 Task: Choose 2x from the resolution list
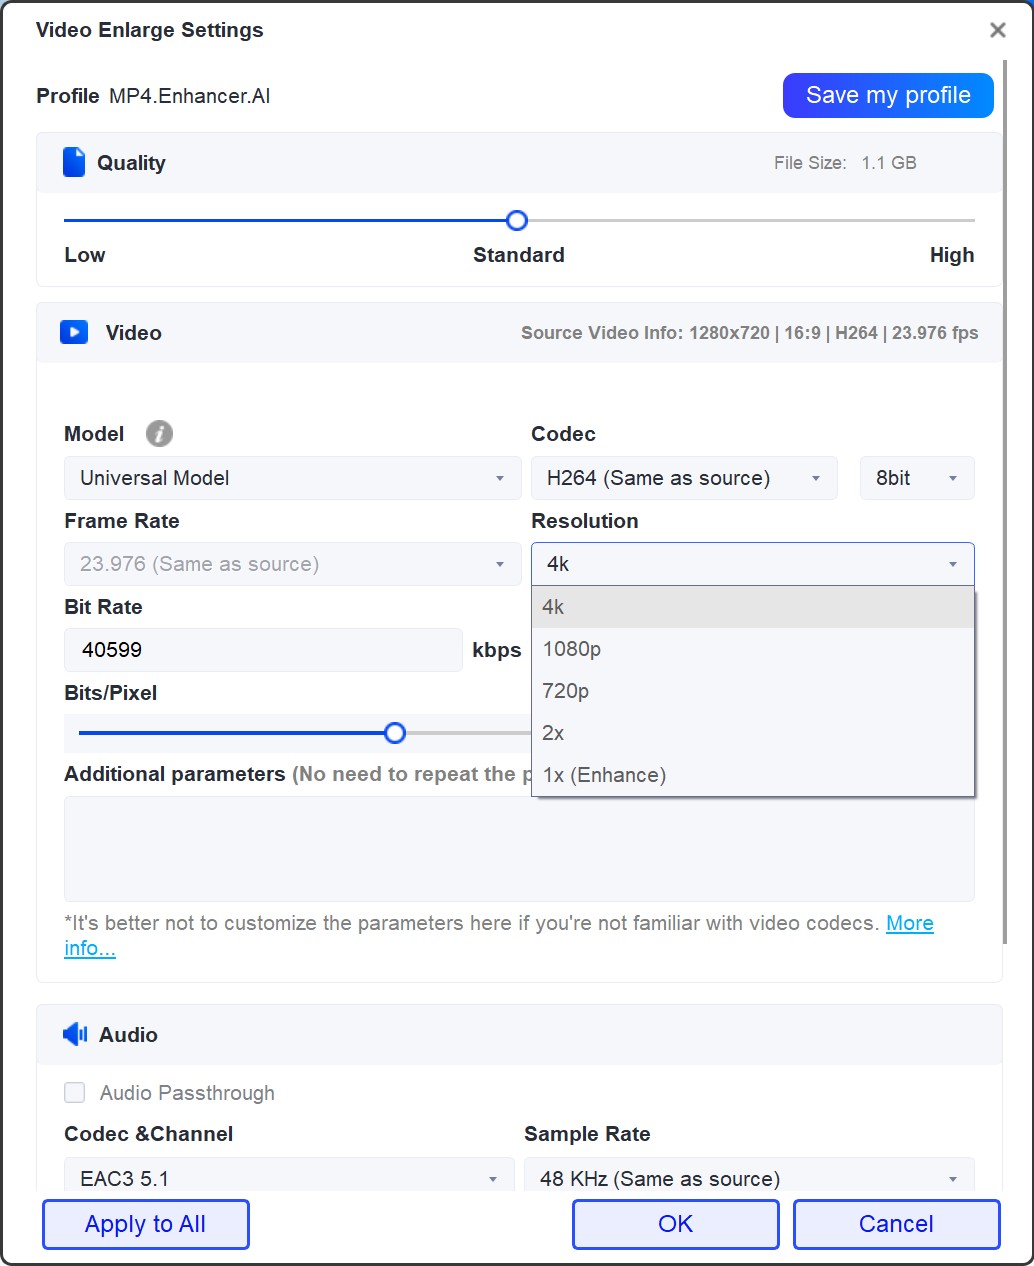(x=553, y=733)
